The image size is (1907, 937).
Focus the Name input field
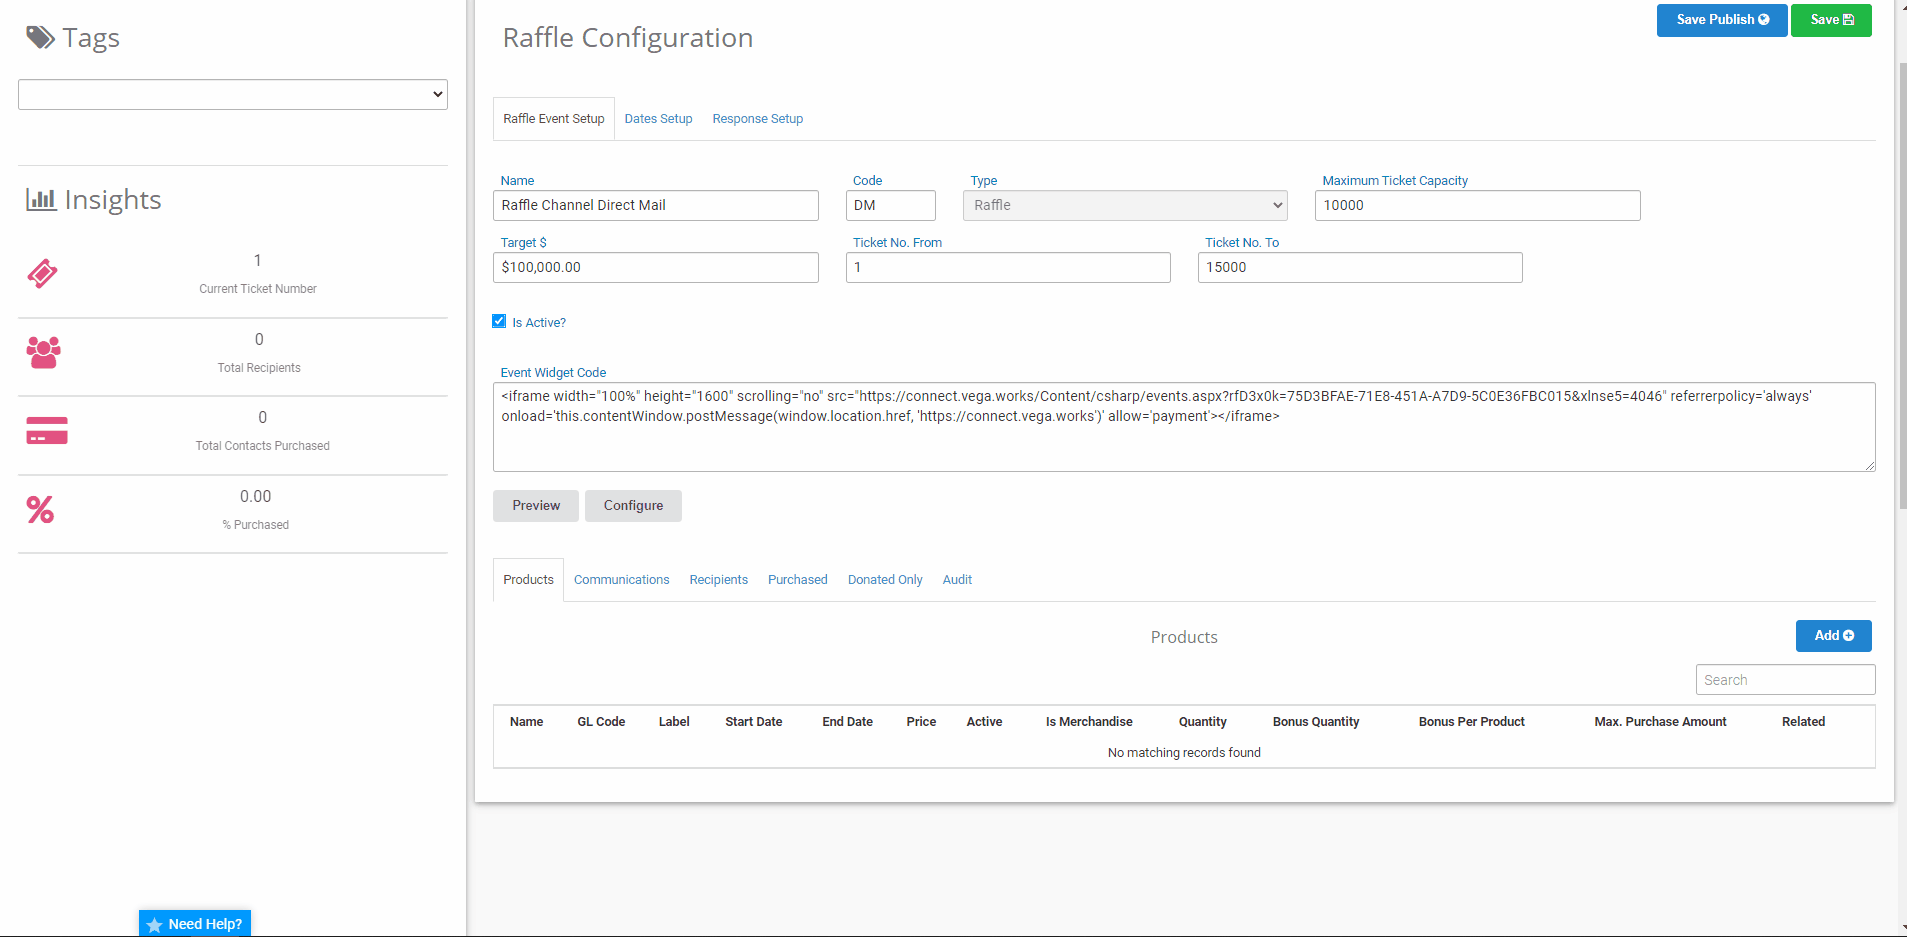pyautogui.click(x=656, y=205)
